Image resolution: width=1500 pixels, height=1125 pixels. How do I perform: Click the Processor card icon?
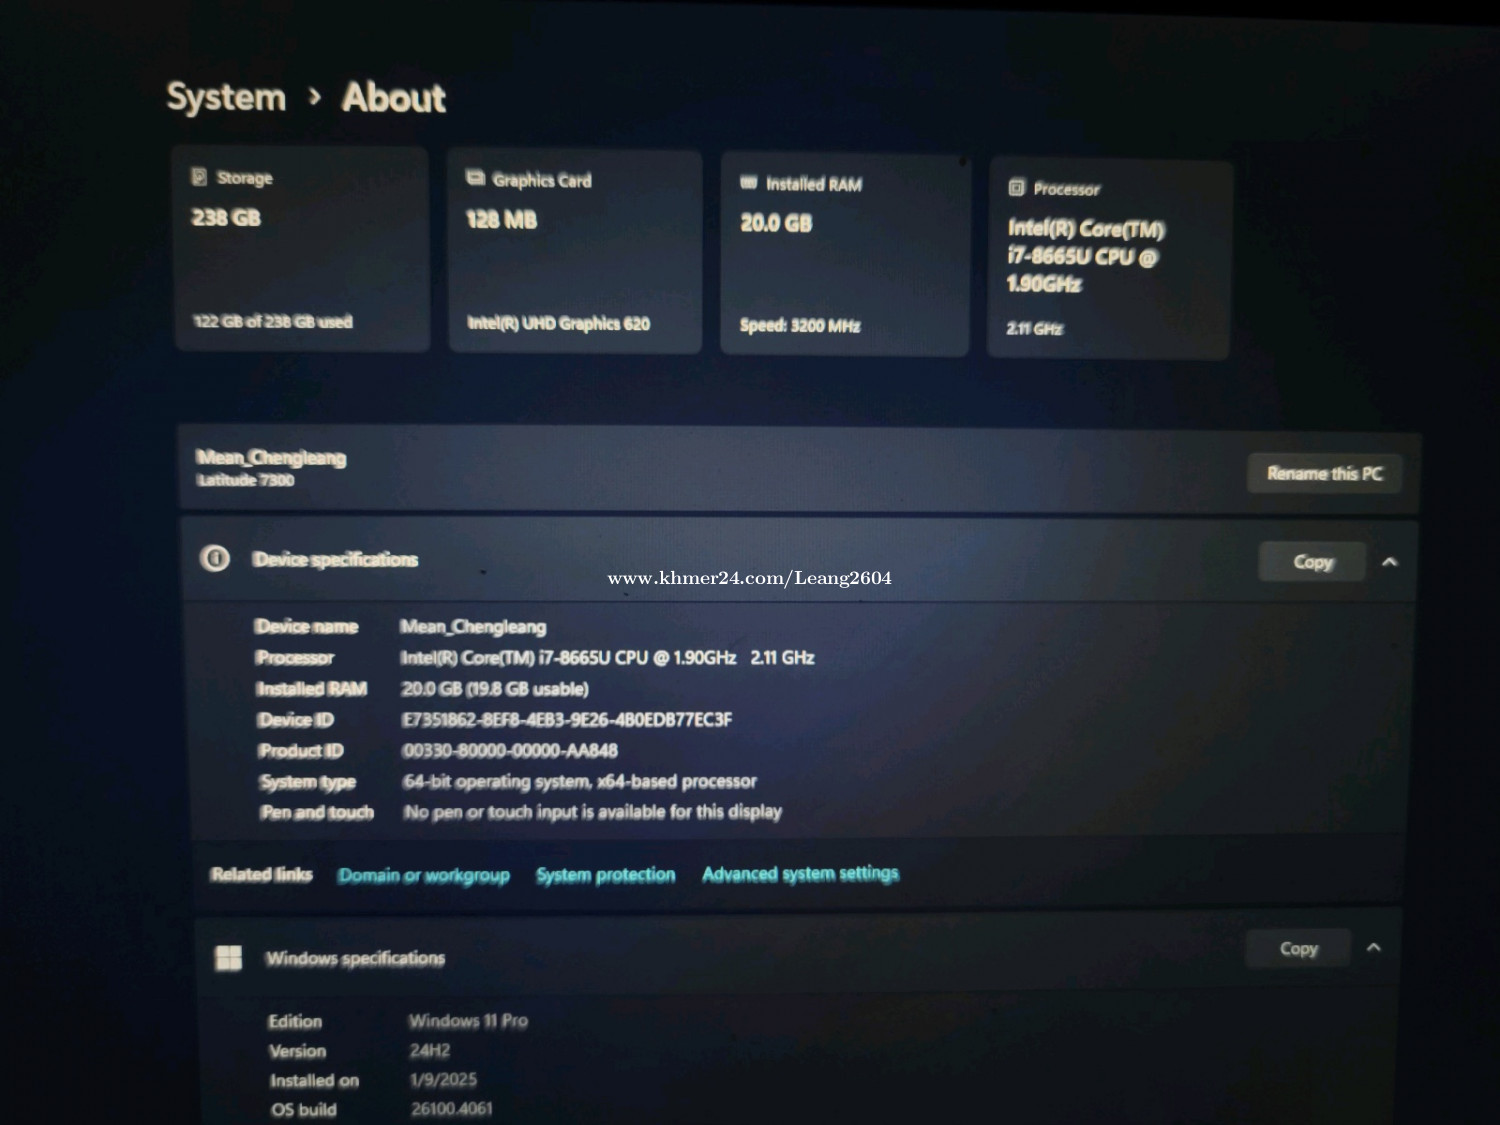point(1017,187)
